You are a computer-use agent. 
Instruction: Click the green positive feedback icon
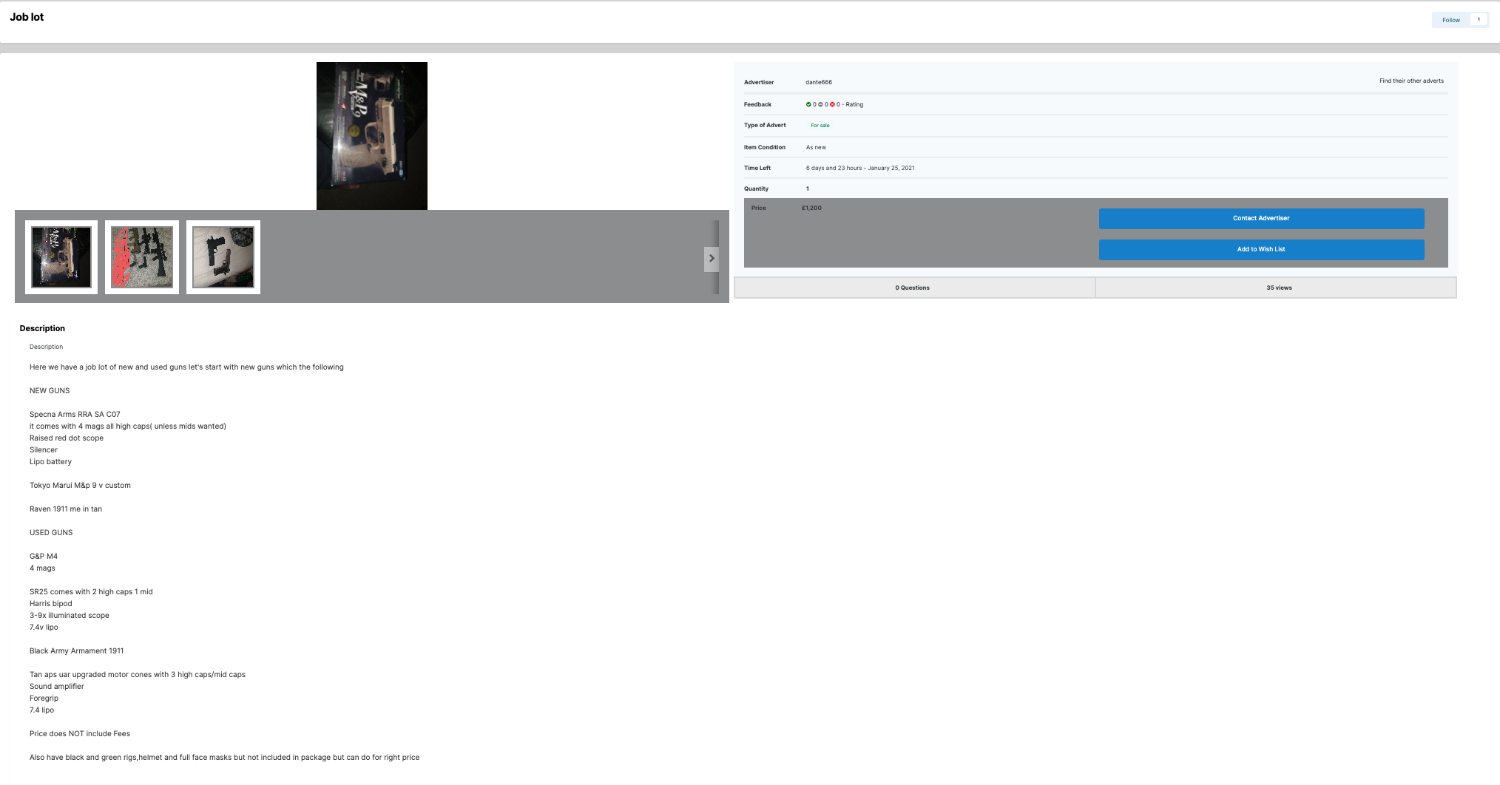(809, 104)
